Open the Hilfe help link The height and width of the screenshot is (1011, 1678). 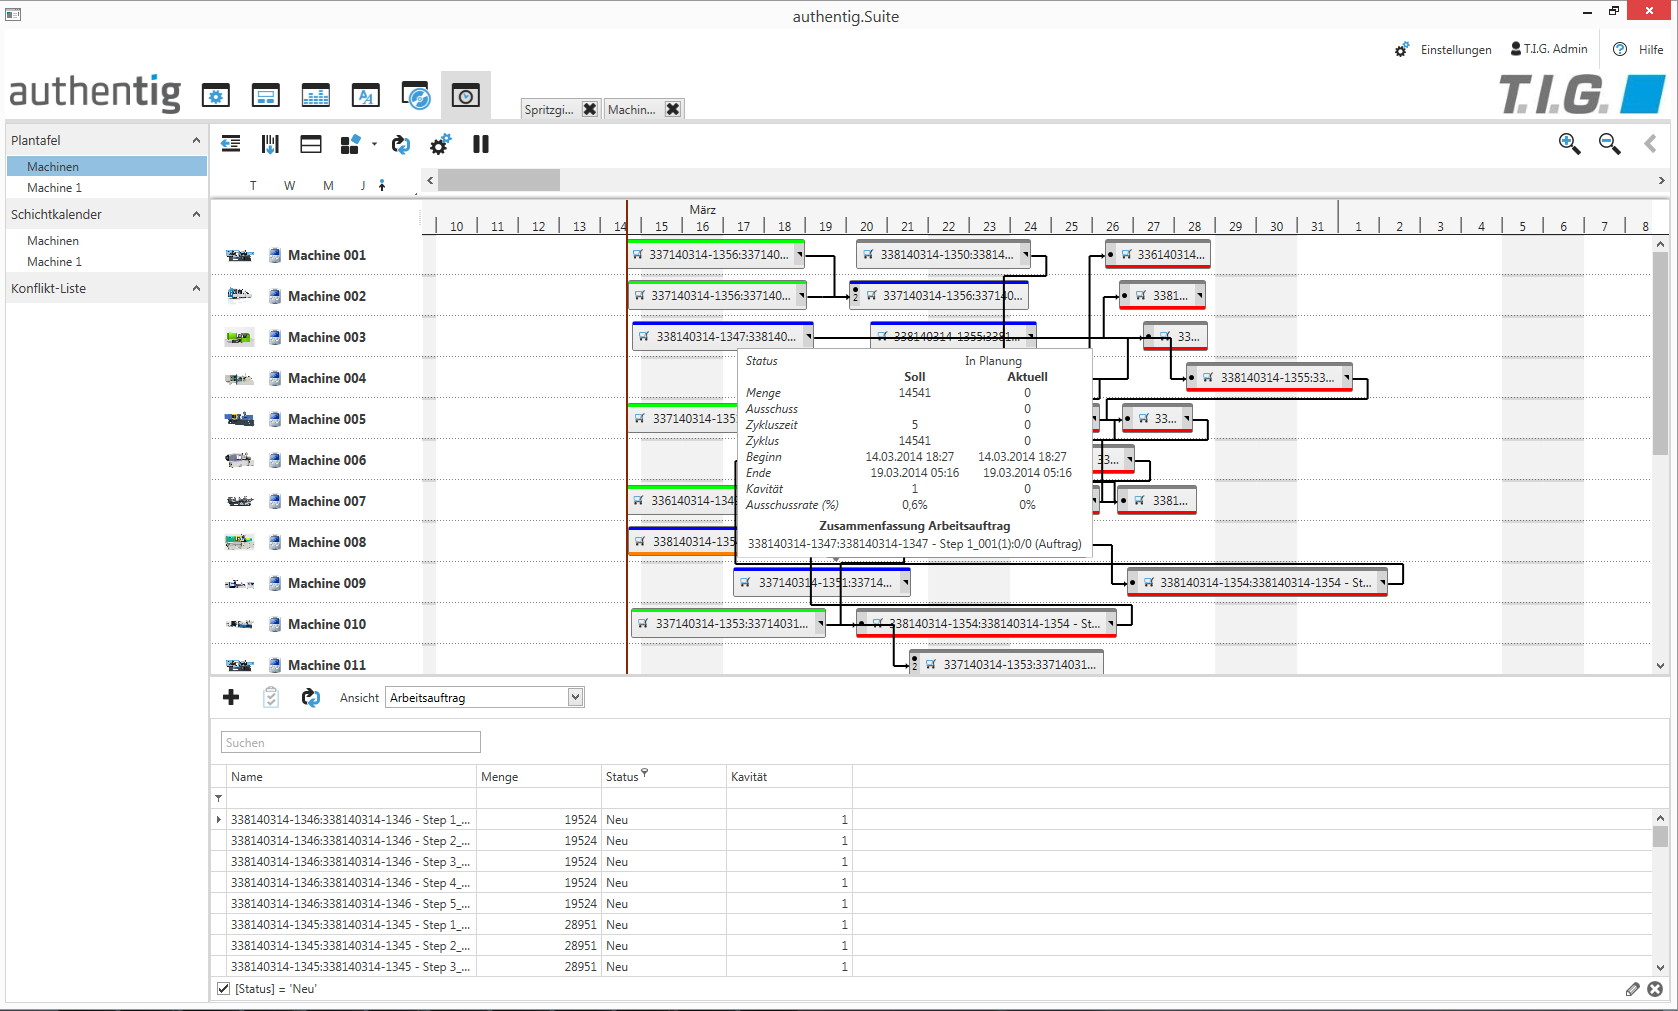1638,49
